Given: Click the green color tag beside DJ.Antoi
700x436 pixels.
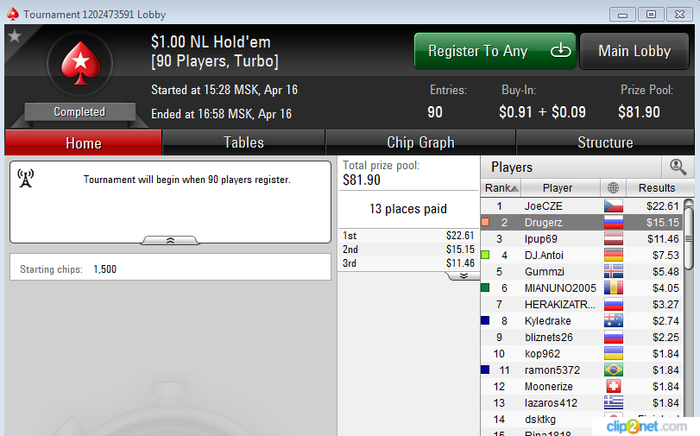Looking at the screenshot, I should pyautogui.click(x=485, y=255).
